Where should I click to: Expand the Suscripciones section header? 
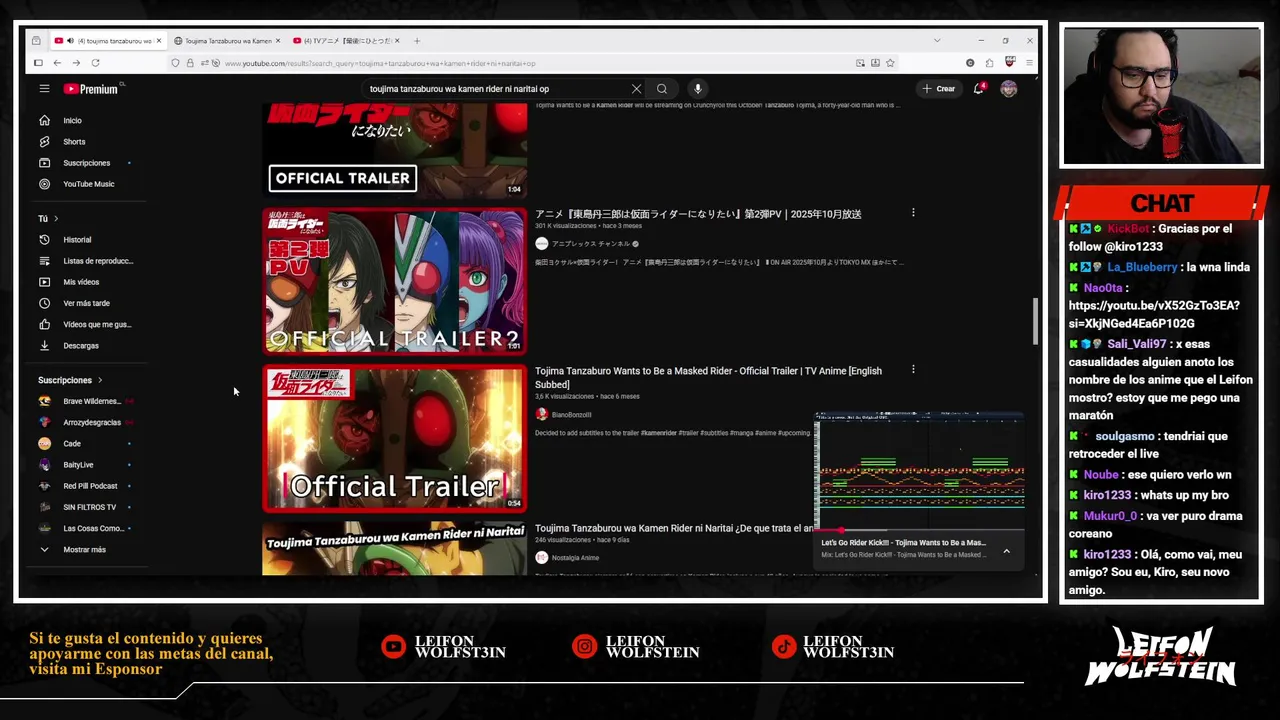click(x=70, y=380)
